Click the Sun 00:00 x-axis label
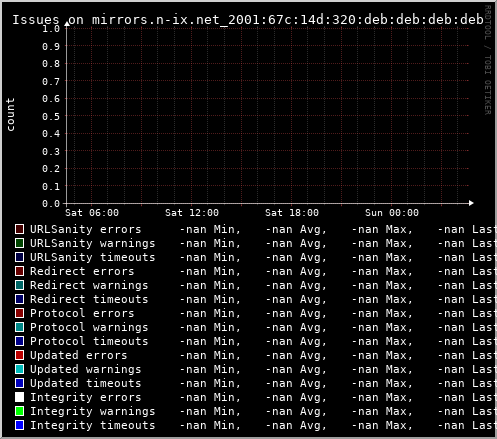 (392, 213)
